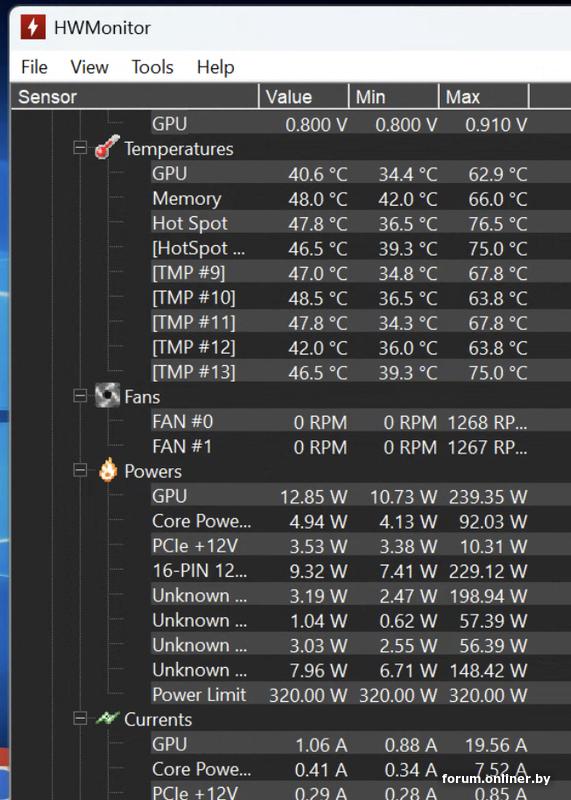
Task: Open the File menu
Action: [x=34, y=67]
